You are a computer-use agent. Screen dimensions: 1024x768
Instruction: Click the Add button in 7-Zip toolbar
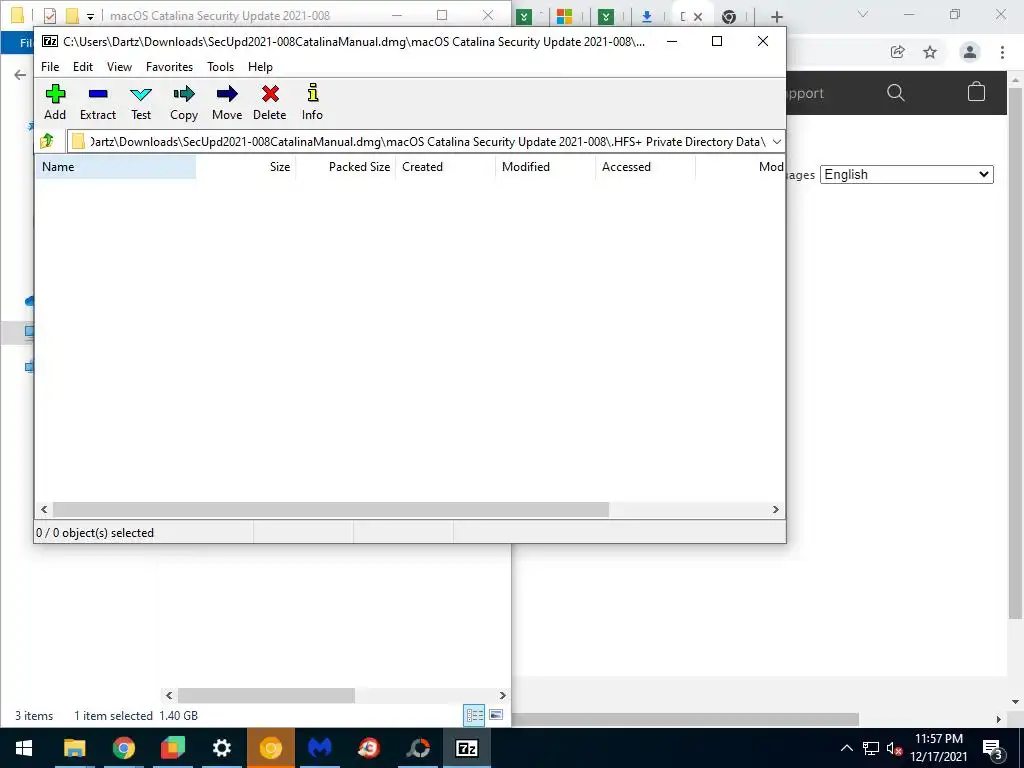(55, 102)
